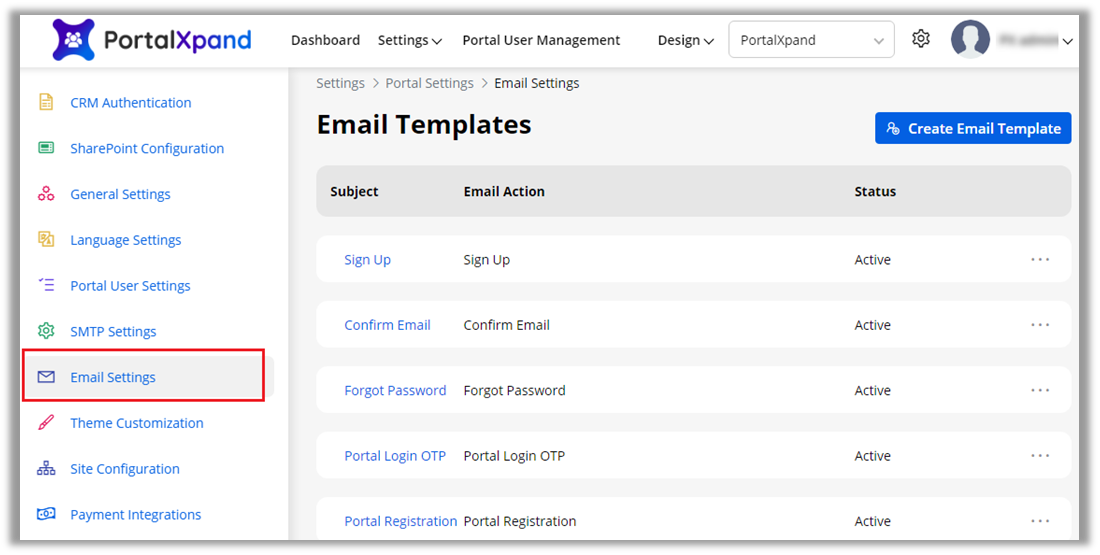
Task: Expand the Settings menu in top navigation
Action: coord(409,40)
